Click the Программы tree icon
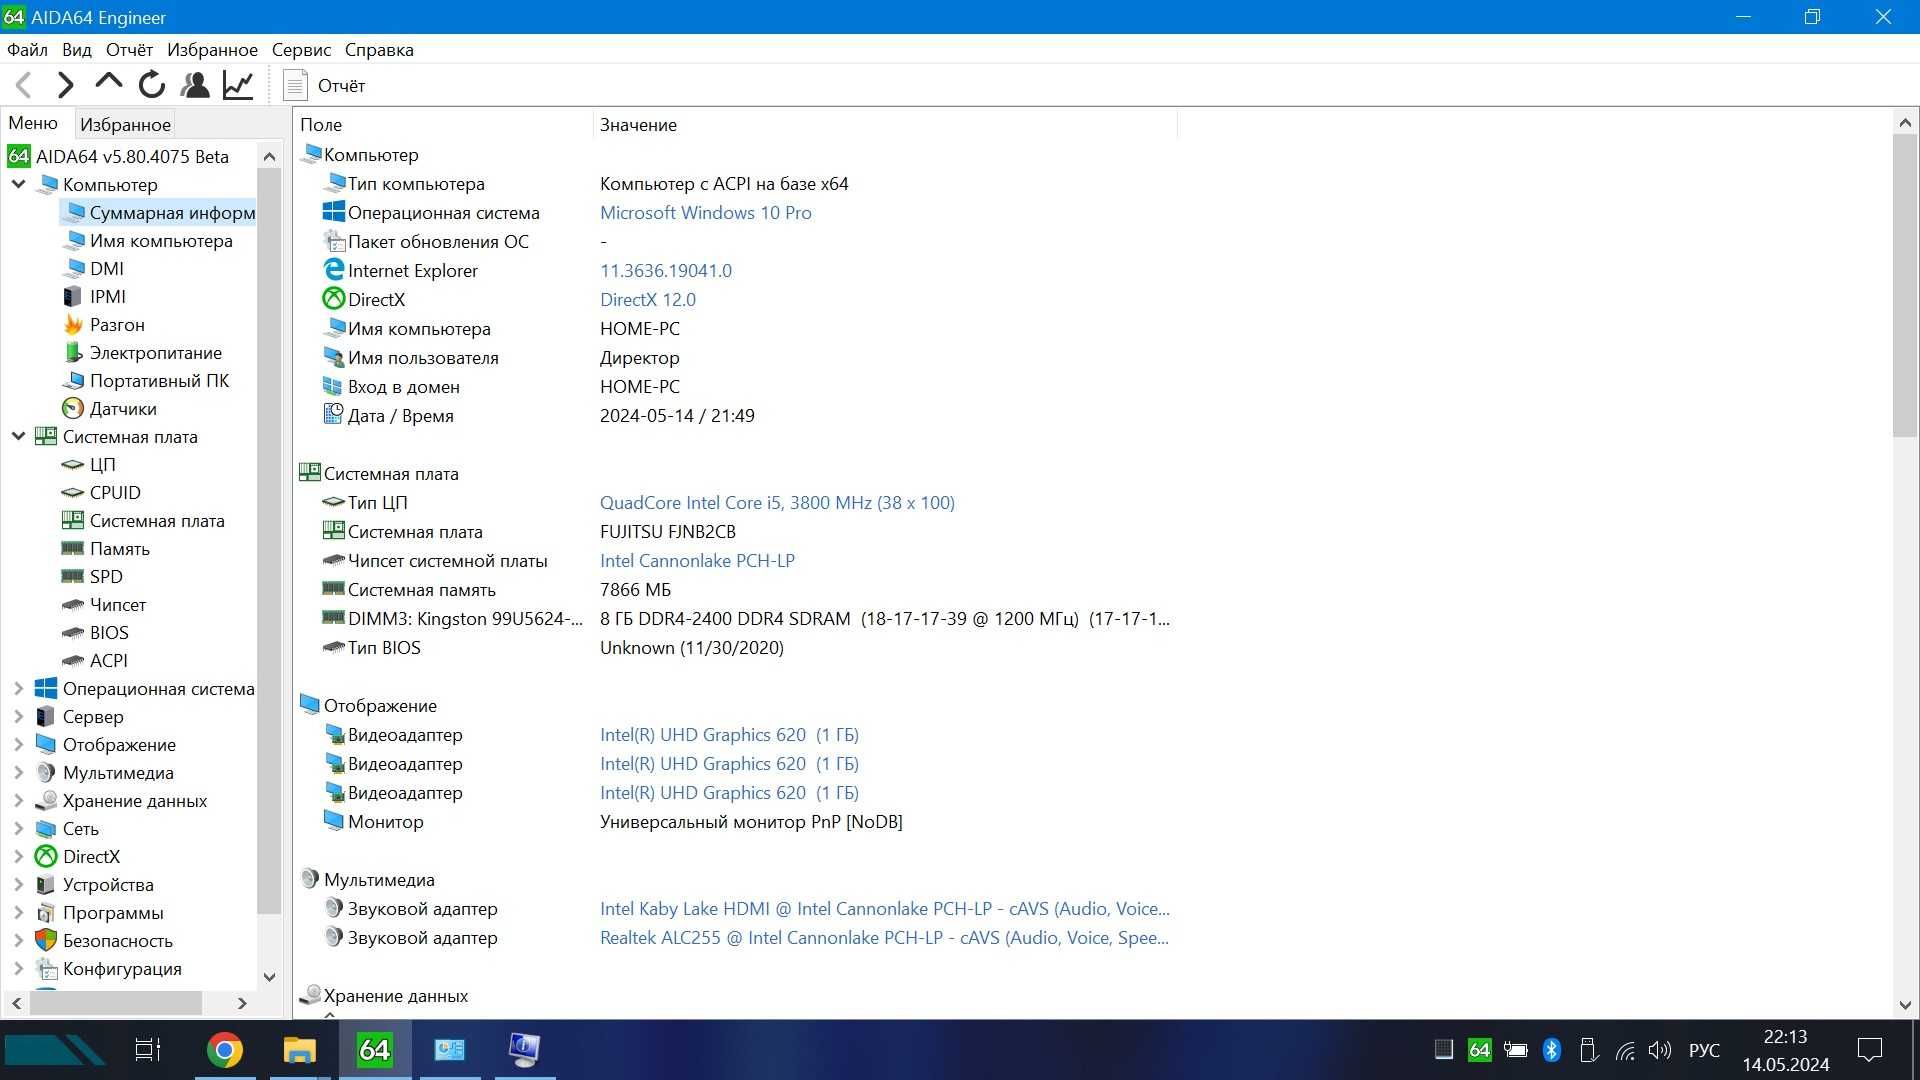 (46, 913)
